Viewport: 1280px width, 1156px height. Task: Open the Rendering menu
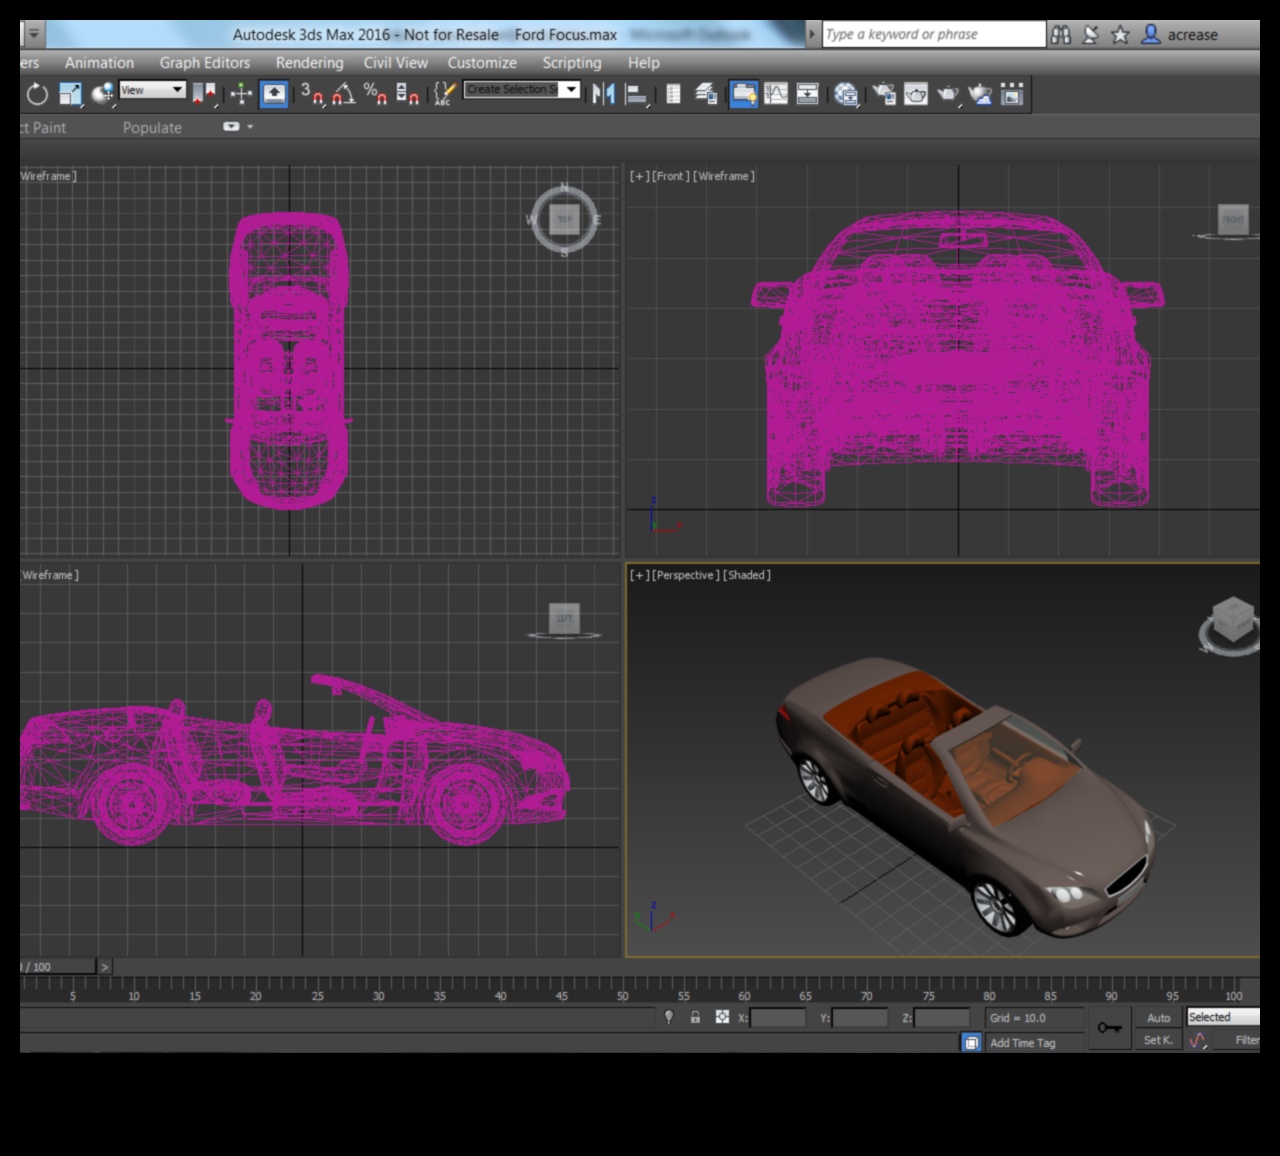(x=310, y=63)
